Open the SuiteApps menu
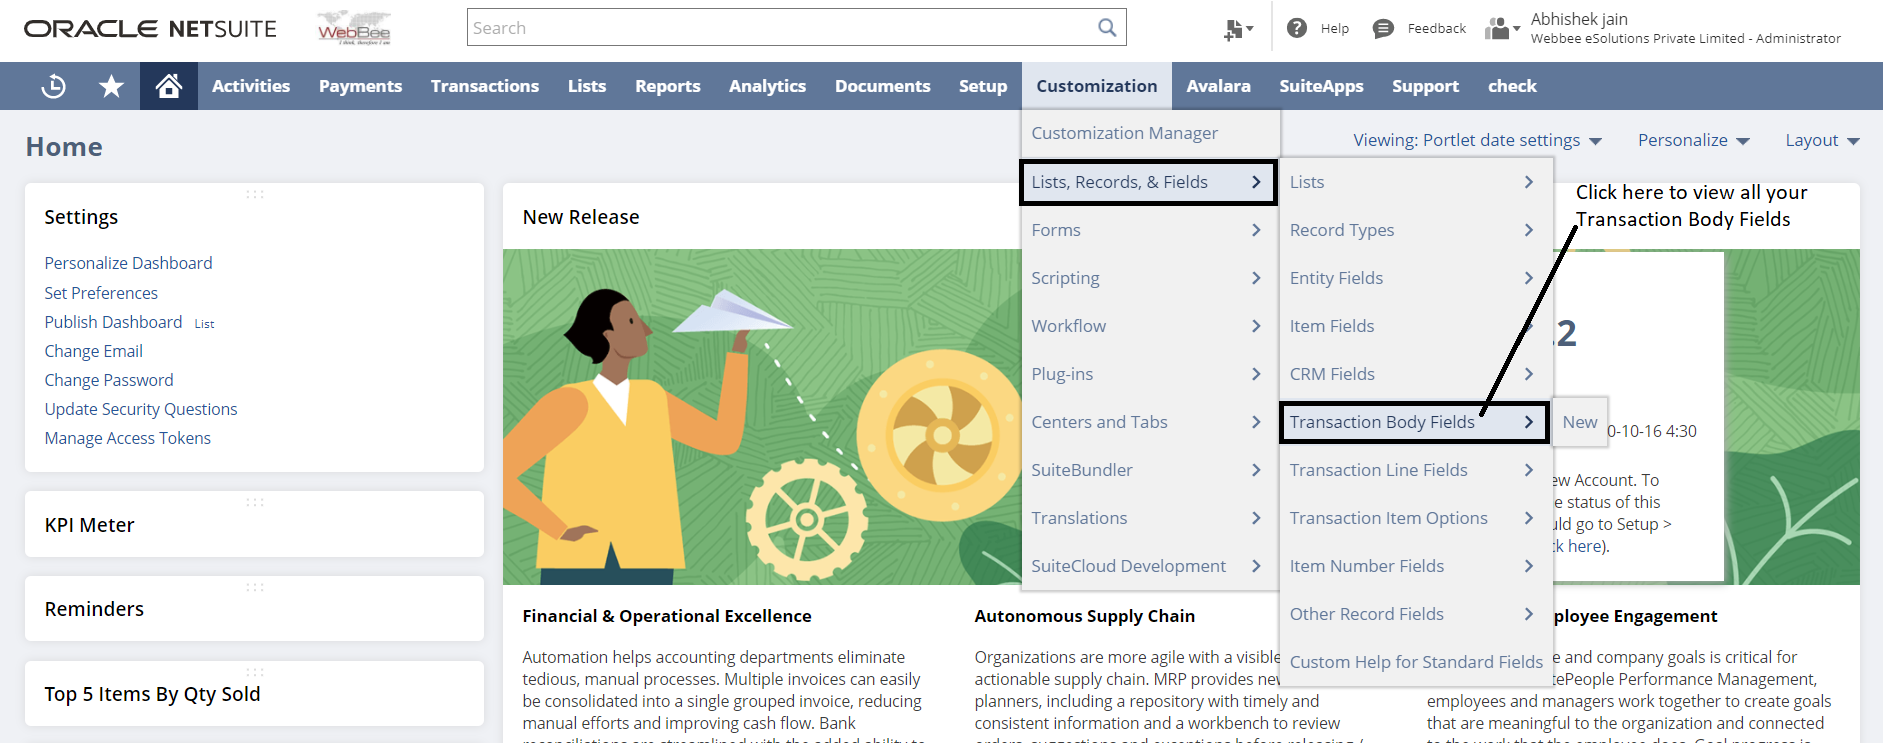Screen dimensions: 1883x743 pos(1321,86)
